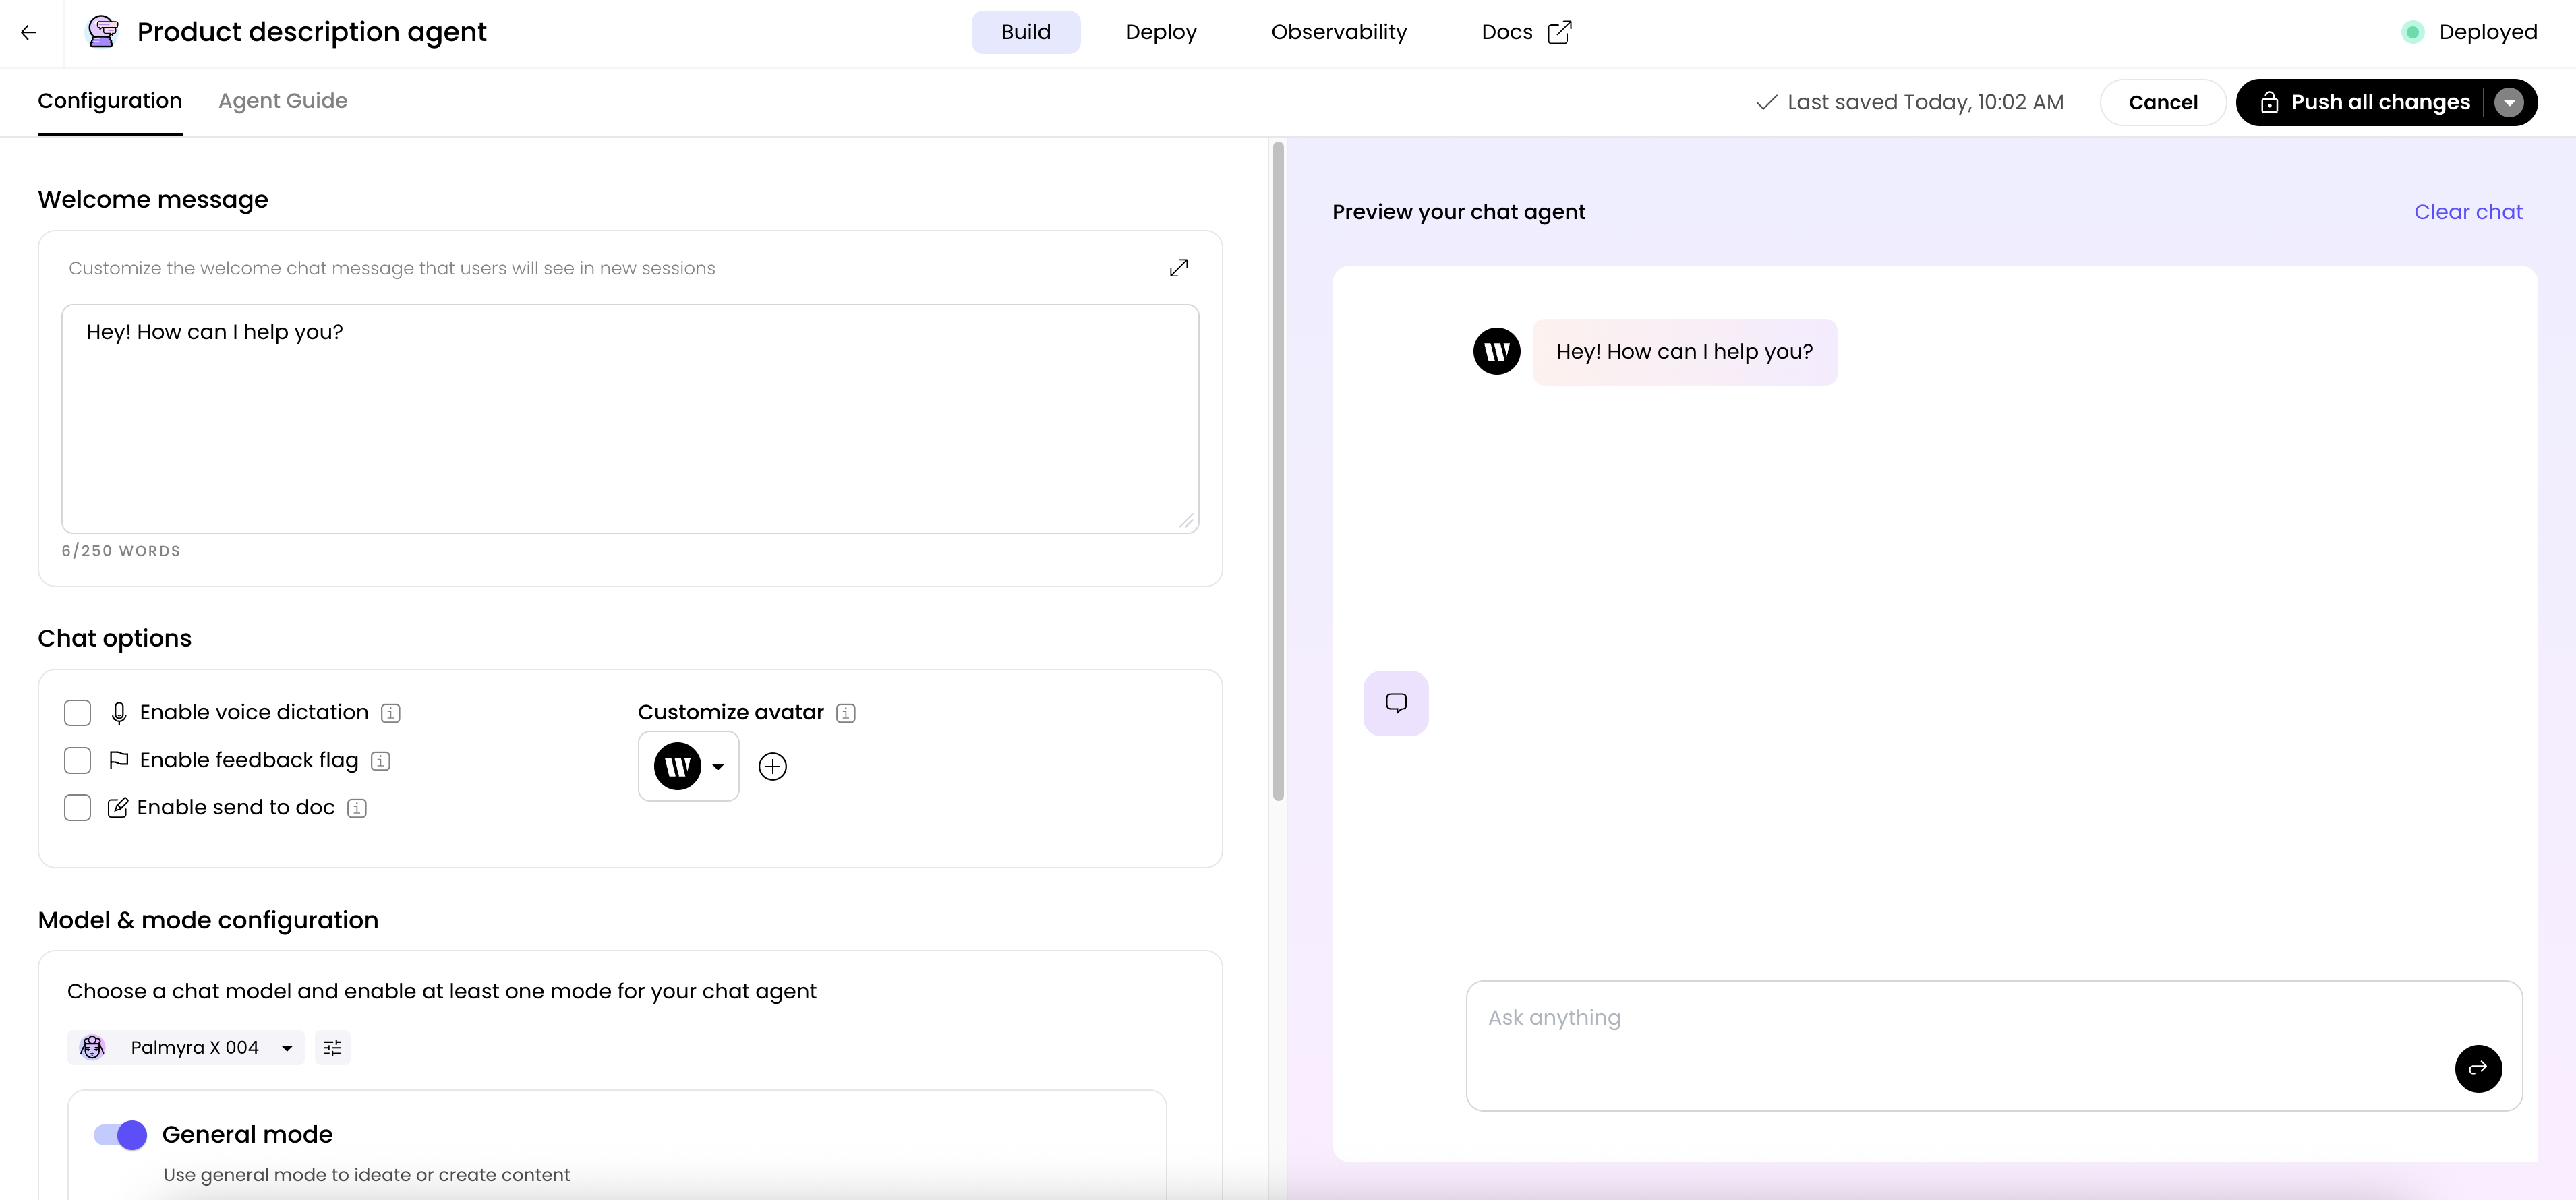The width and height of the screenshot is (2576, 1200).
Task: Click 'Choose a chat model' instruction text
Action: pos(442,991)
